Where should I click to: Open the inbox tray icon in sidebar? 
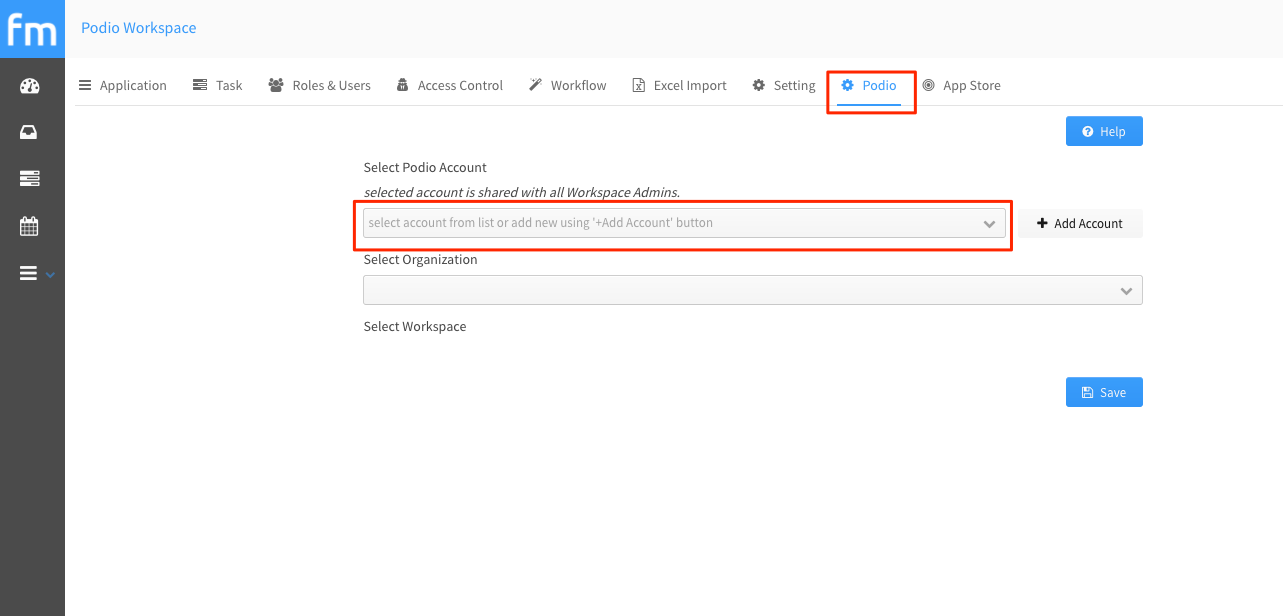pos(30,132)
